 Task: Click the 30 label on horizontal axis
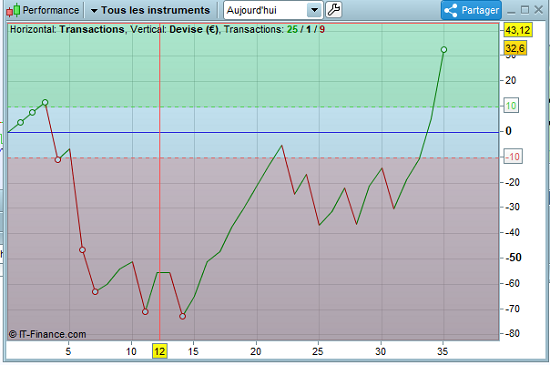pyautogui.click(x=381, y=351)
